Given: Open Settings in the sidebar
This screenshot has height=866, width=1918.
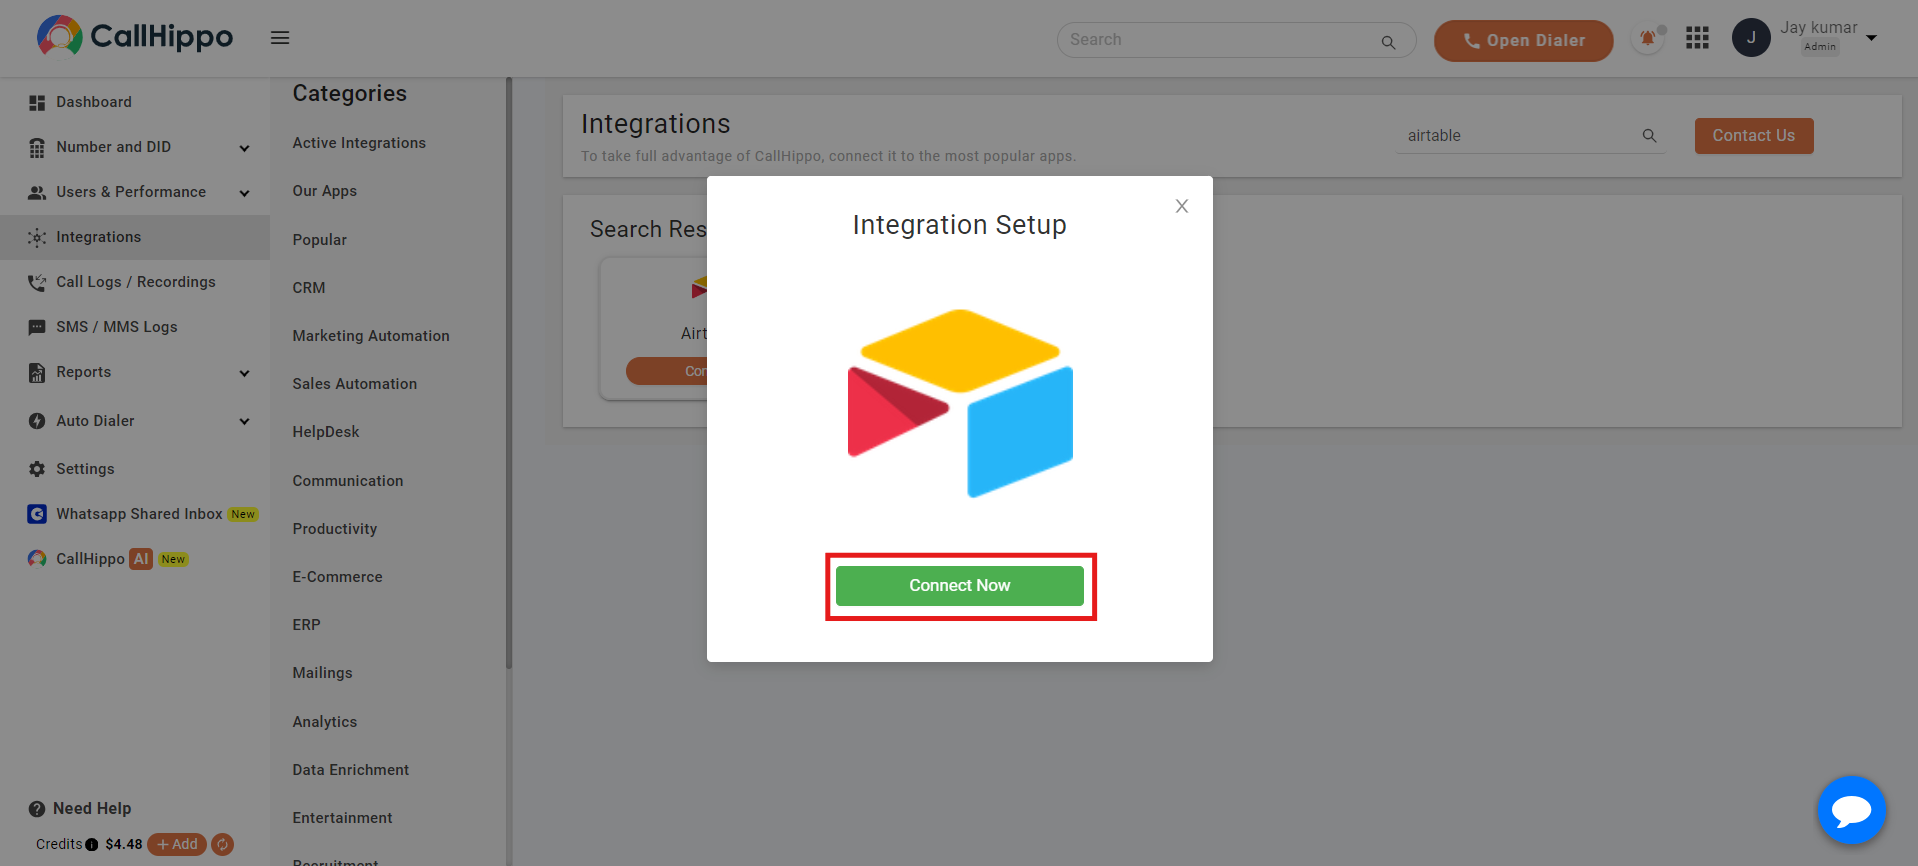Looking at the screenshot, I should pos(85,469).
